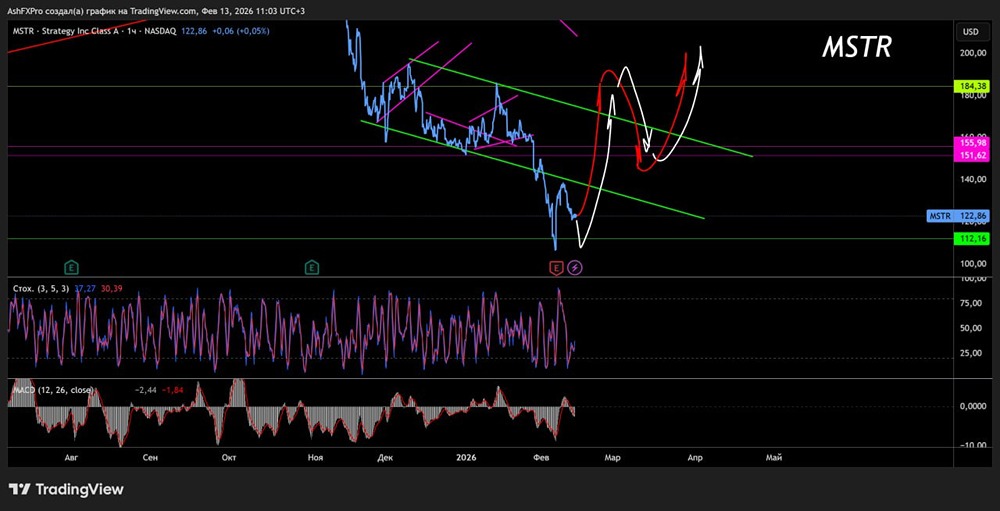Click the Ноя label on the time axis

pyautogui.click(x=315, y=457)
